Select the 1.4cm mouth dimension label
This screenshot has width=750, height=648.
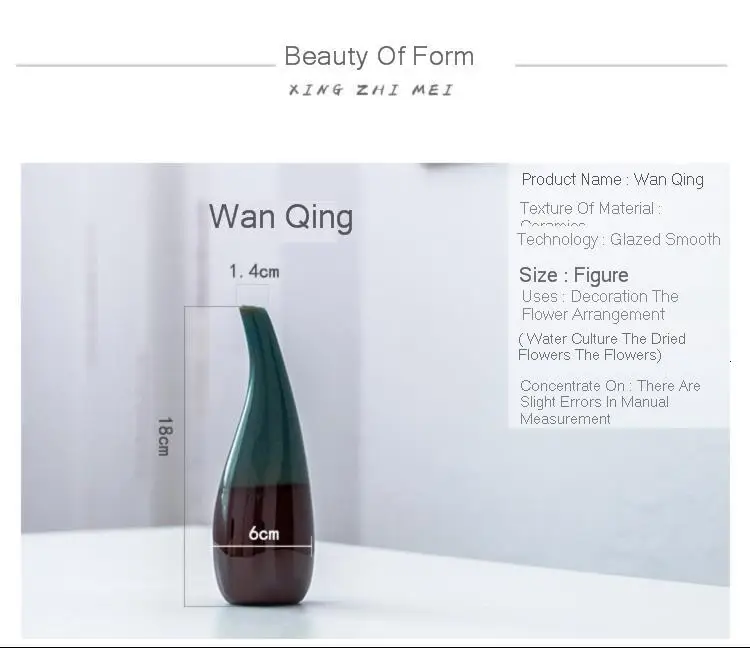[254, 272]
